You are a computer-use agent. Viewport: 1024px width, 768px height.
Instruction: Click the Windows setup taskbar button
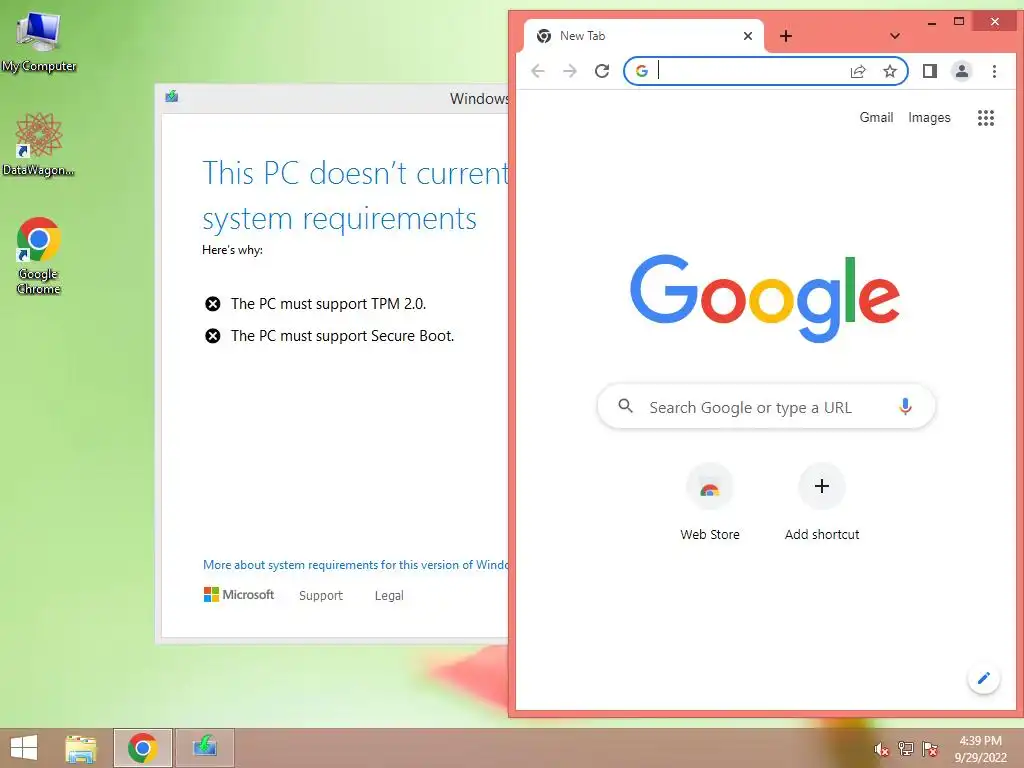tap(205, 748)
